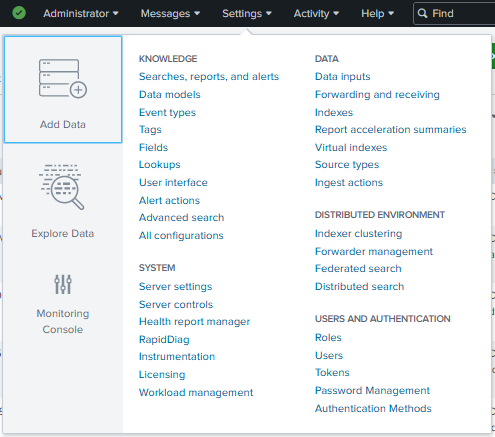Screen dimensions: 495x437
Task: Open the Activity dropdown menu
Action: (x=316, y=13)
